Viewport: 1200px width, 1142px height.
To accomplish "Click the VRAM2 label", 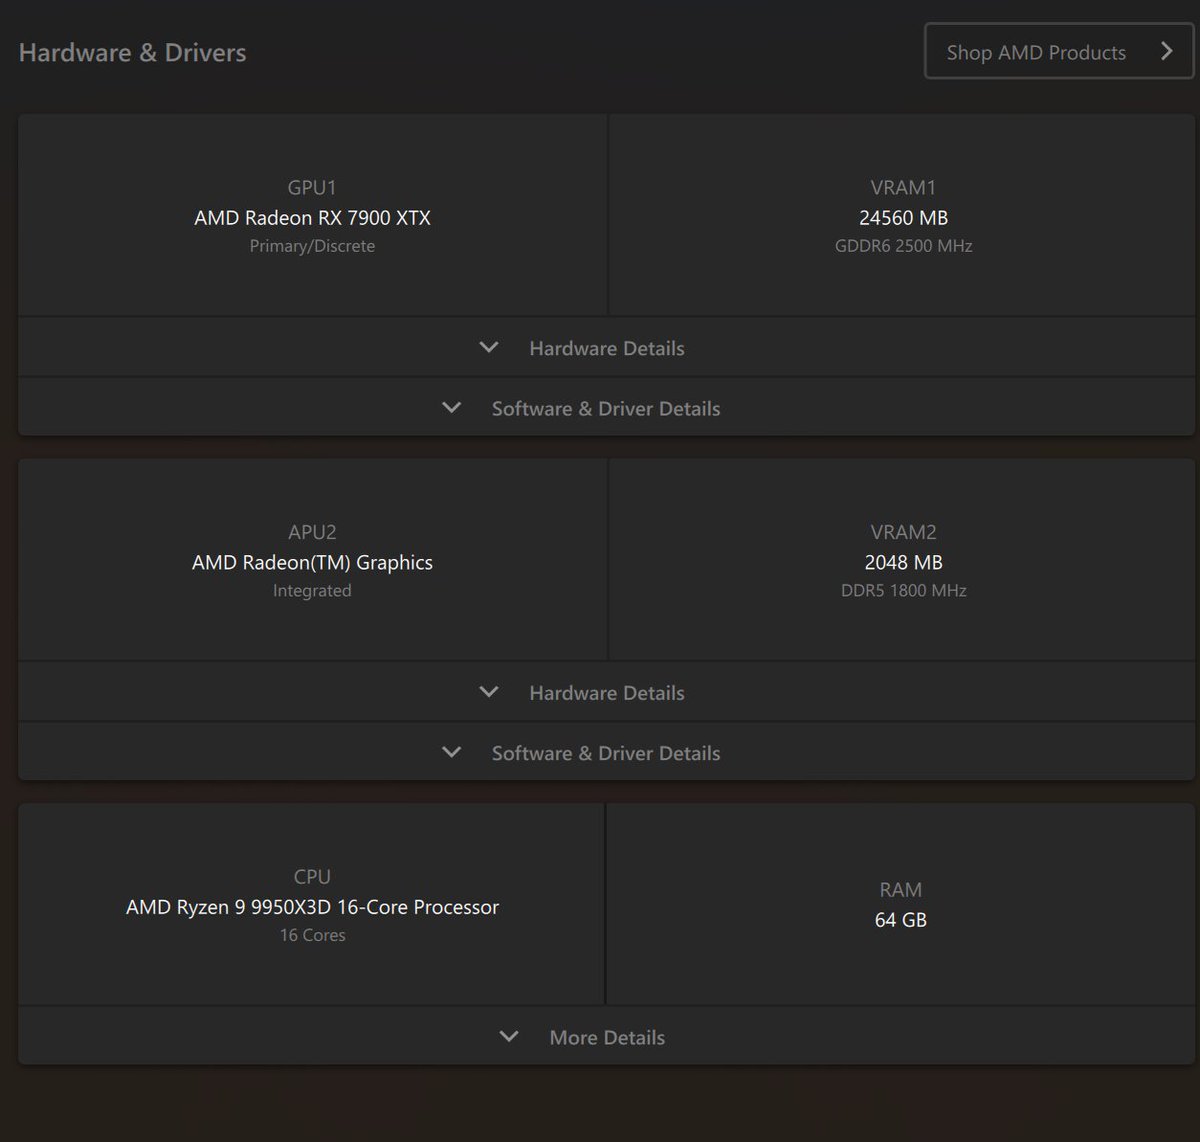I will (x=903, y=533).
